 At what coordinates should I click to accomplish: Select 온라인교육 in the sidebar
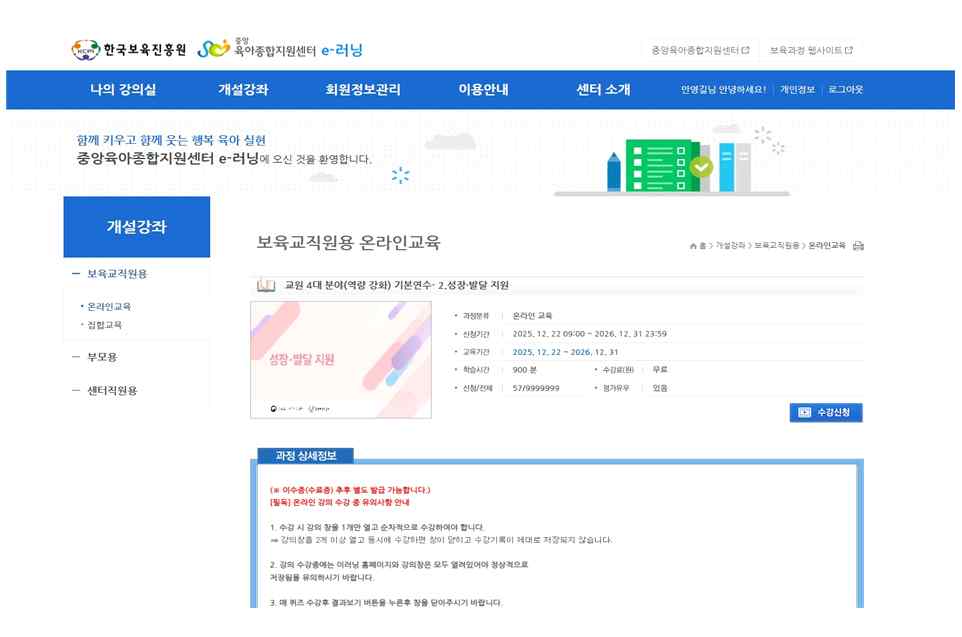click(108, 306)
